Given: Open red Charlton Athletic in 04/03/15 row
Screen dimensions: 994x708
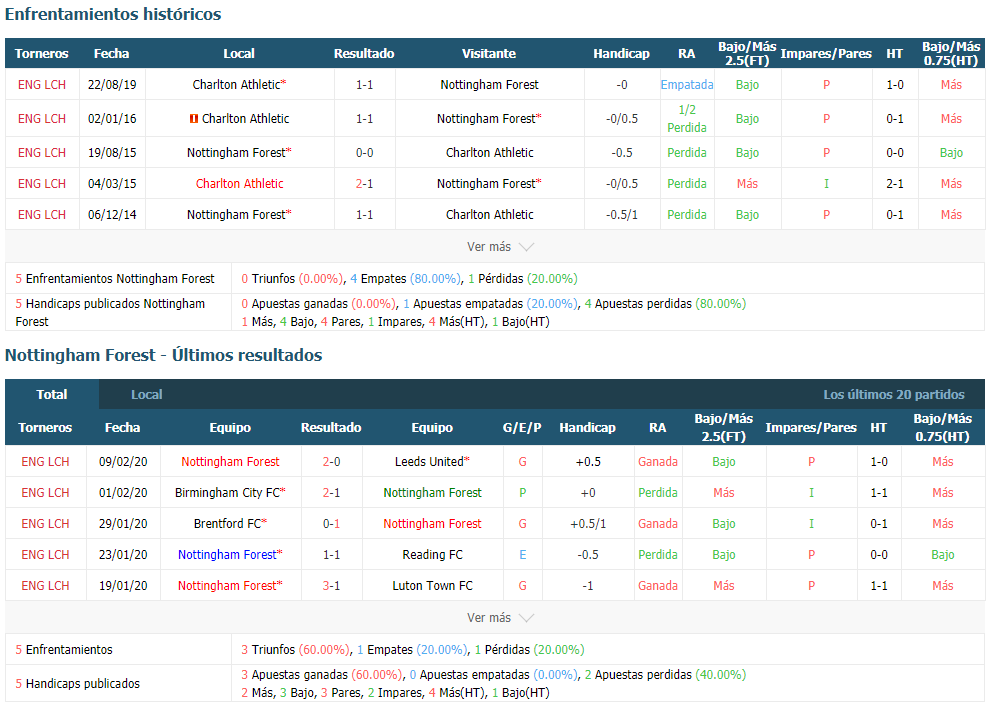Looking at the screenshot, I should (x=240, y=184).
